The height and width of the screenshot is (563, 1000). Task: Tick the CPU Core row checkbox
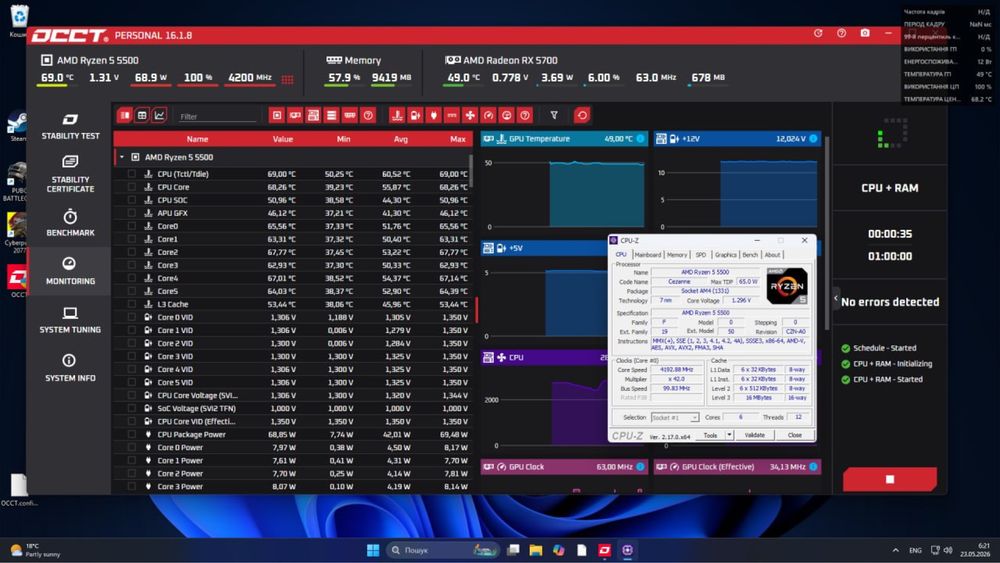[x=131, y=187]
